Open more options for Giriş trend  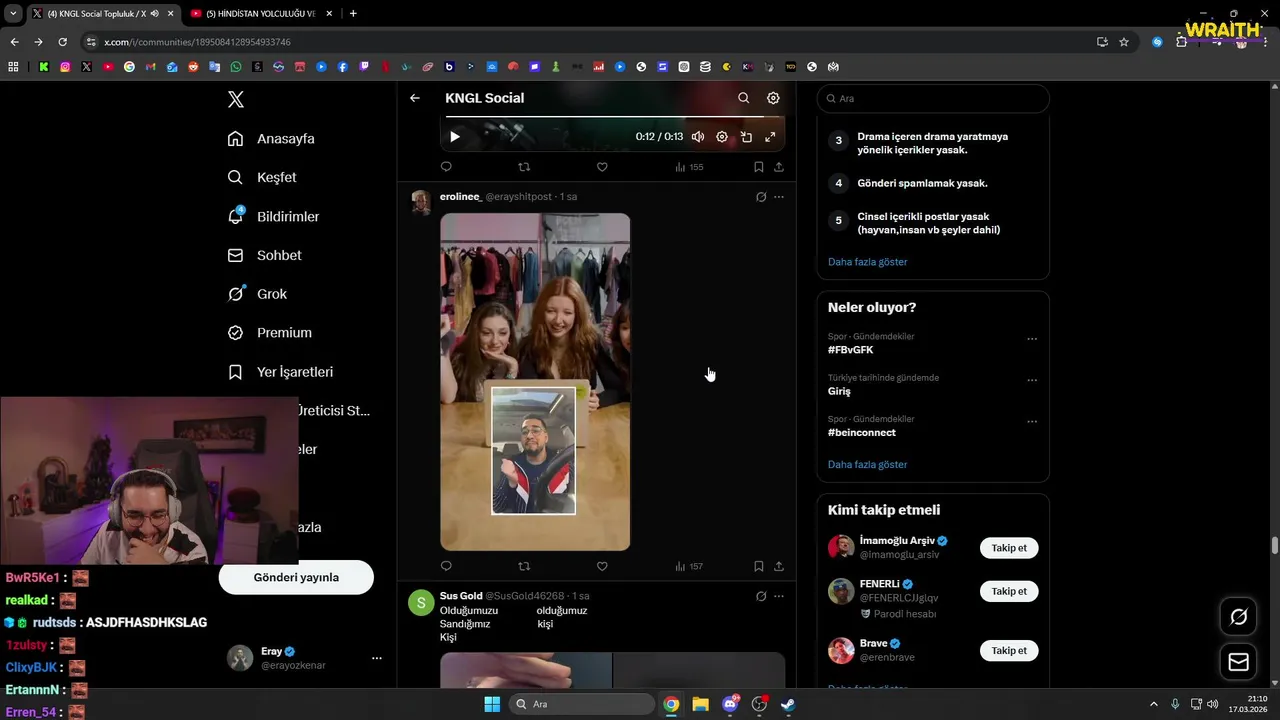(x=1032, y=380)
